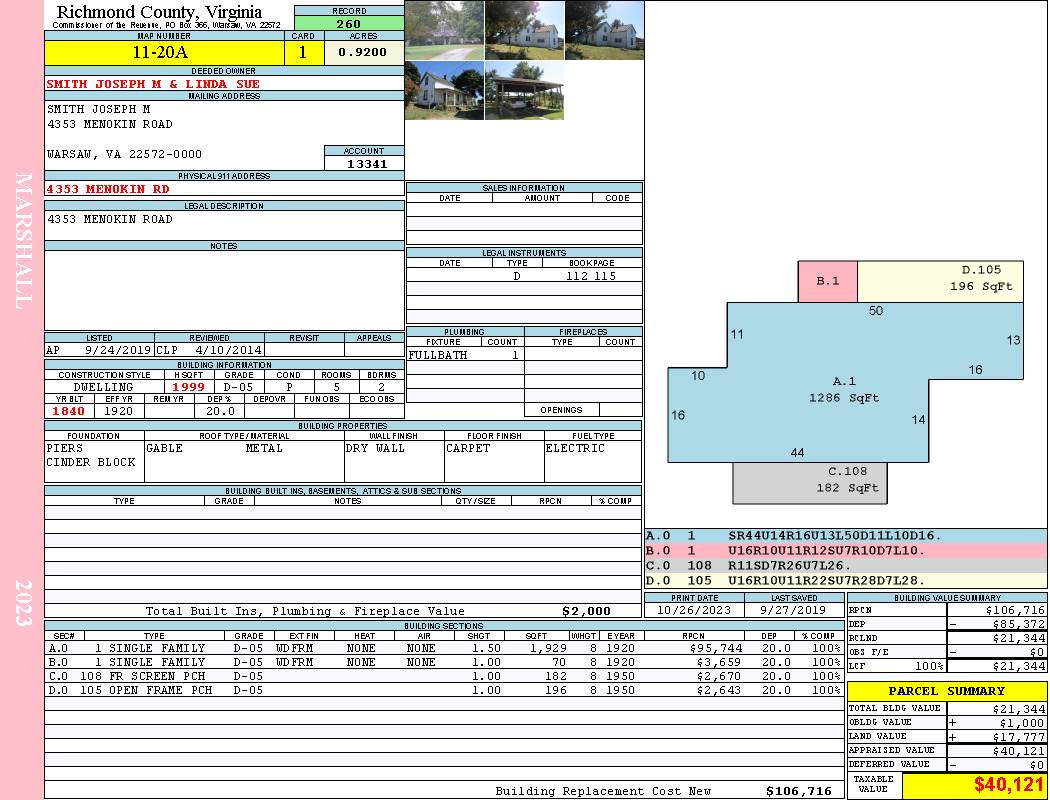Image resolution: width=1050 pixels, height=800 pixels.
Task: Click the EFF YR value 1920
Action: click(x=119, y=411)
